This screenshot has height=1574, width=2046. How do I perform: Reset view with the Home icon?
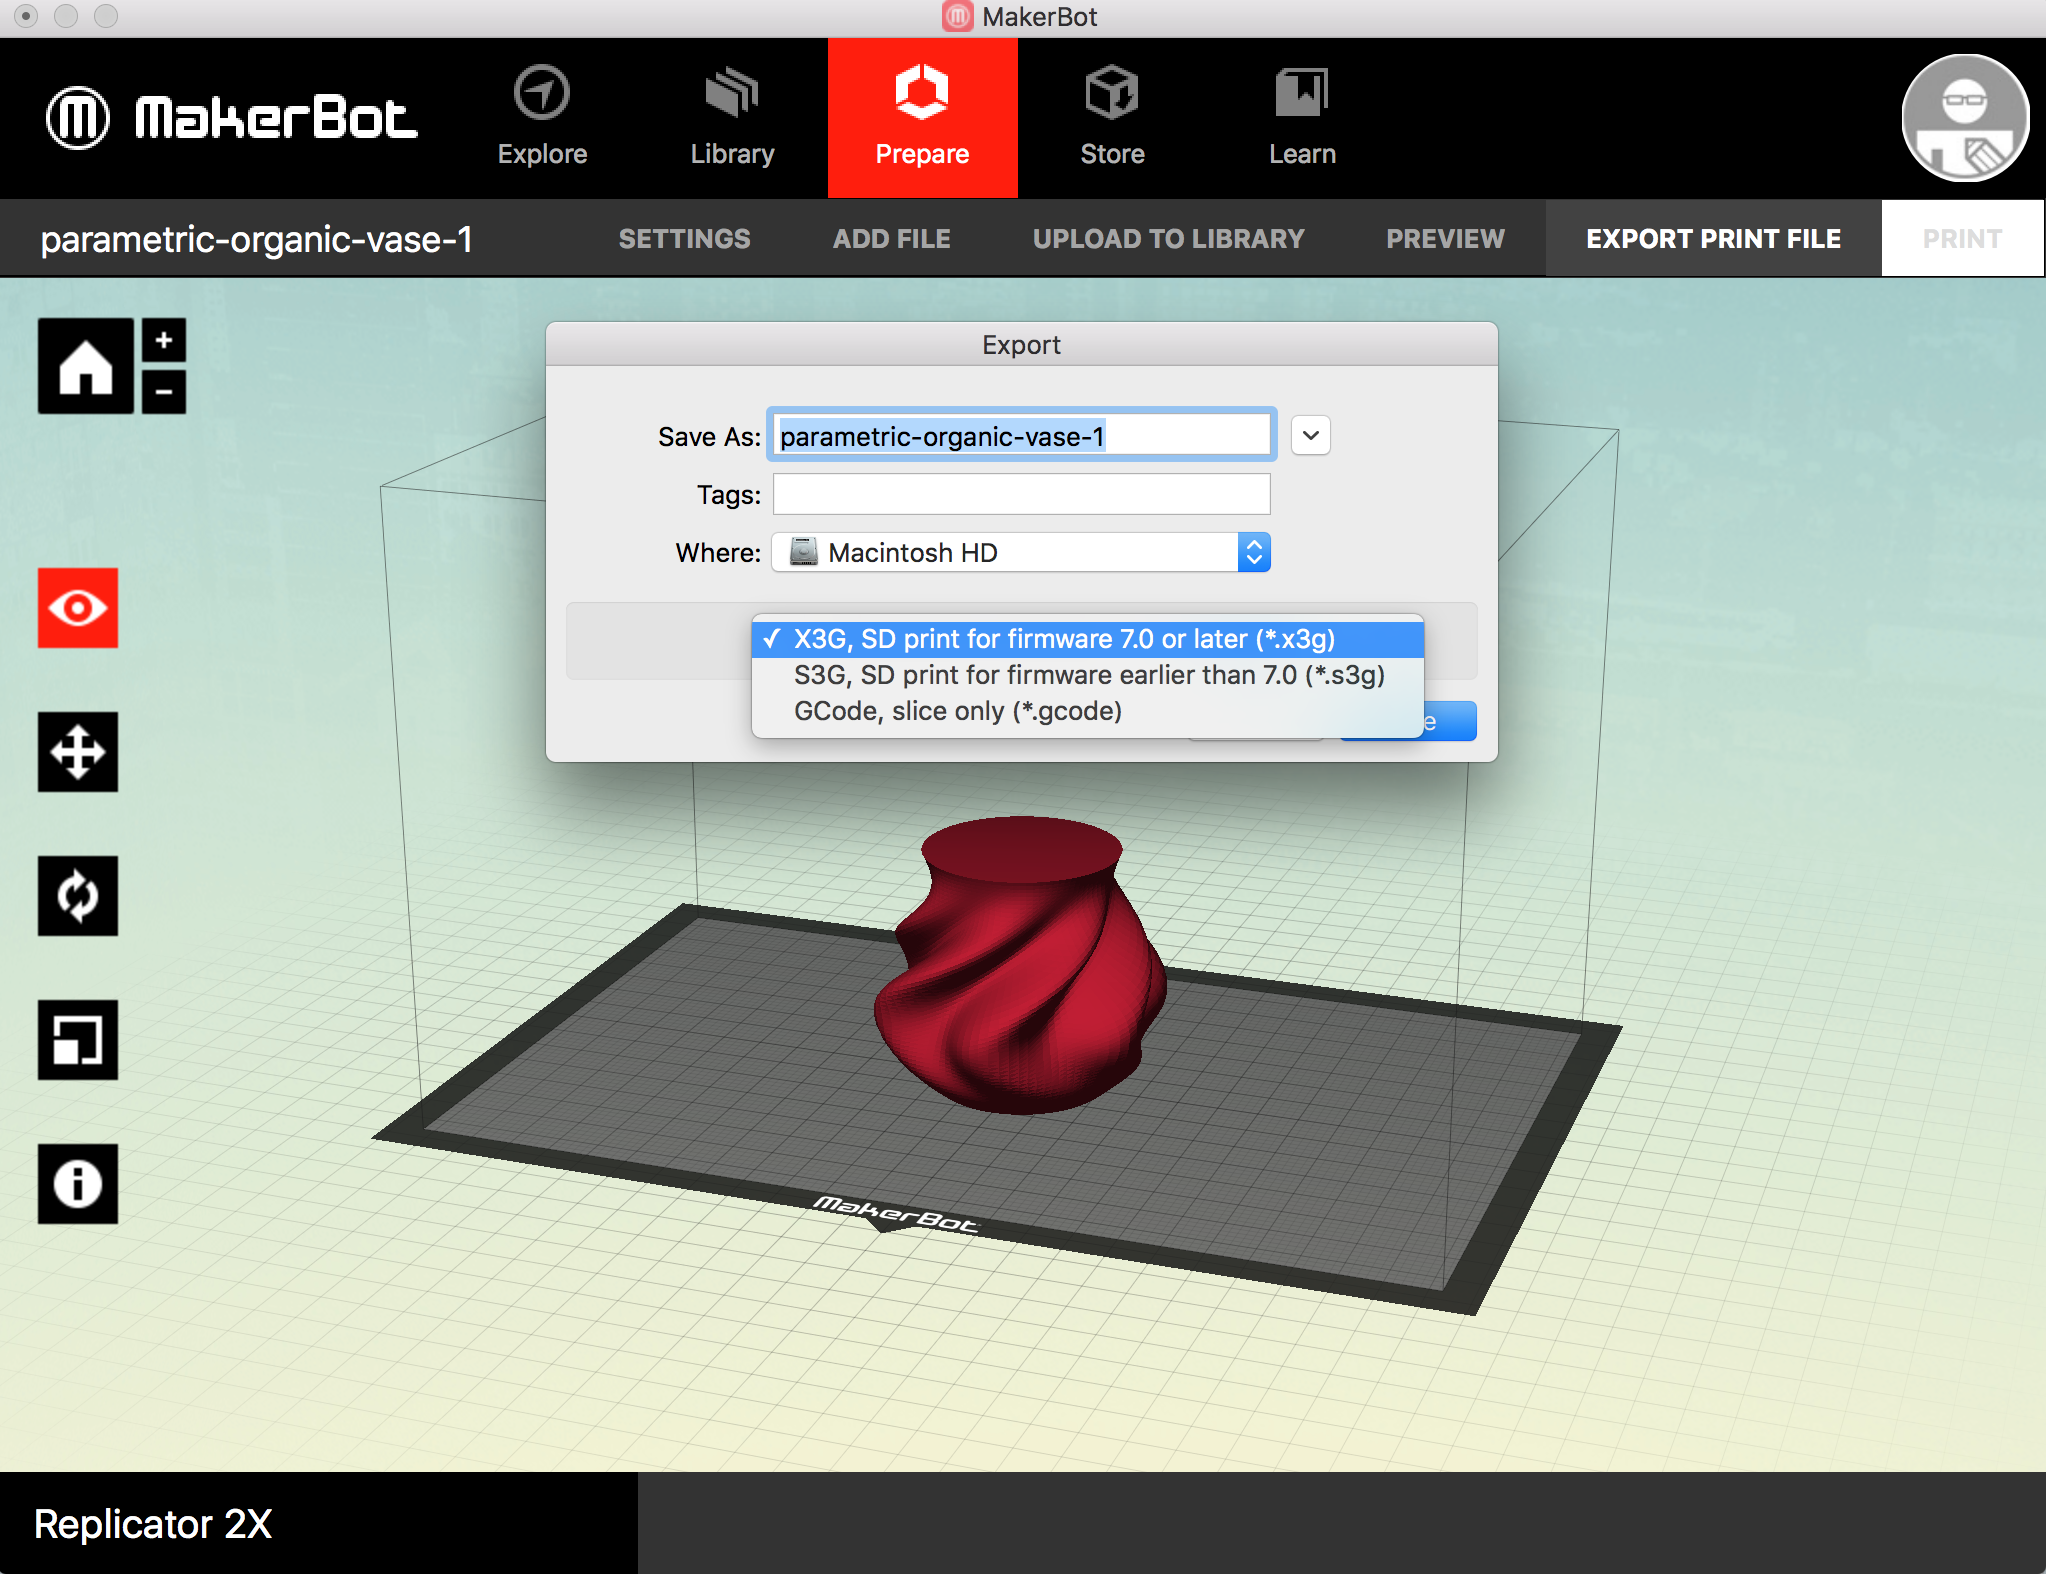click(x=86, y=366)
